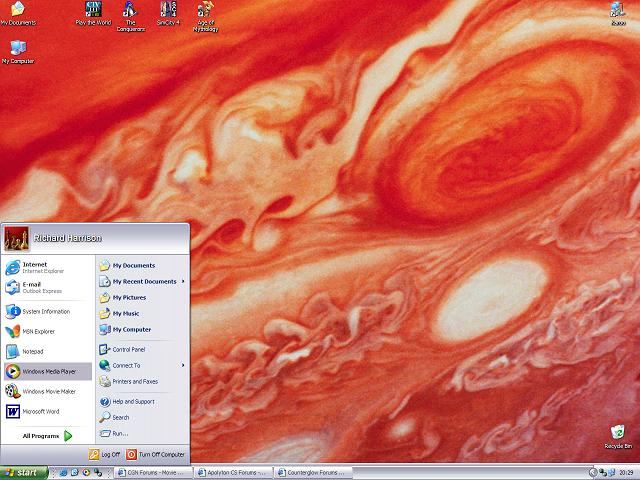Select Printers and Faxes menu entry
The width and height of the screenshot is (640, 480).
tap(134, 381)
